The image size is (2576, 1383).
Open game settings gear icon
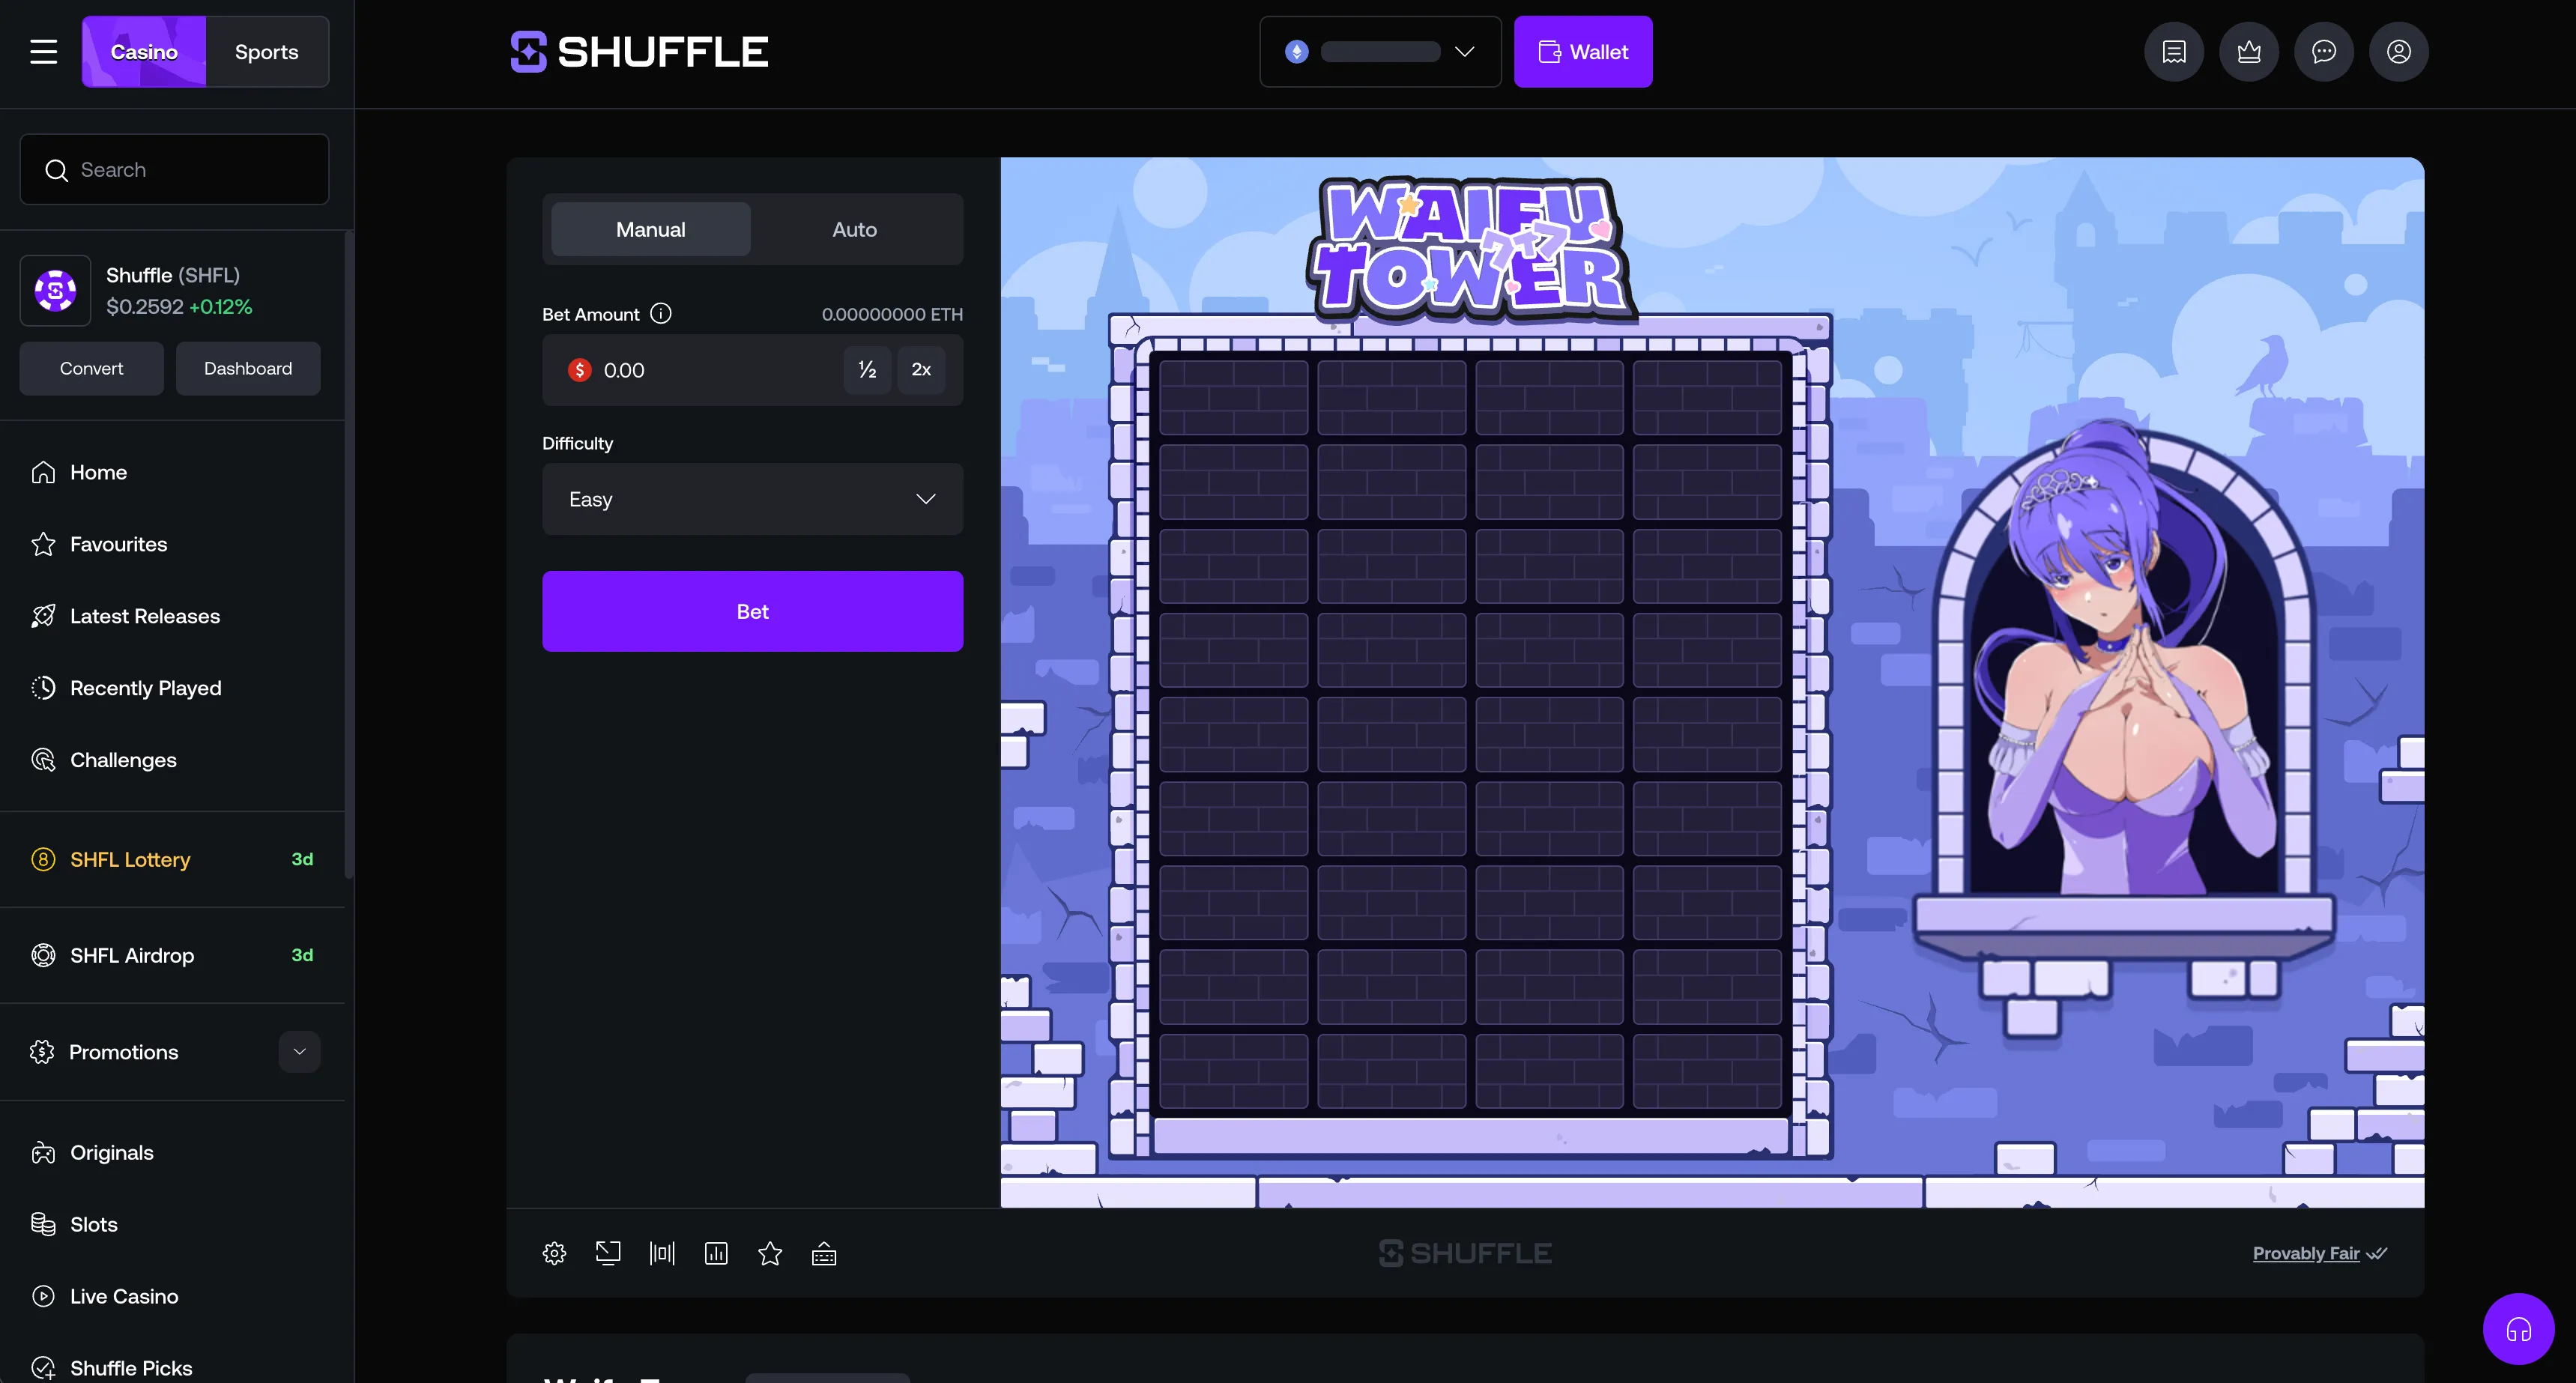[554, 1253]
